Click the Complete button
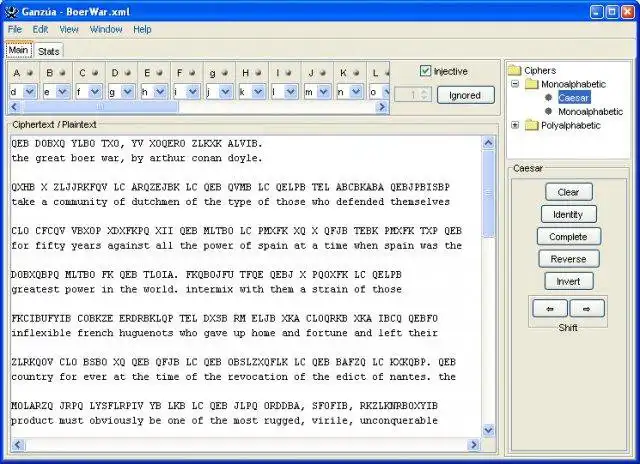 pyautogui.click(x=568, y=236)
